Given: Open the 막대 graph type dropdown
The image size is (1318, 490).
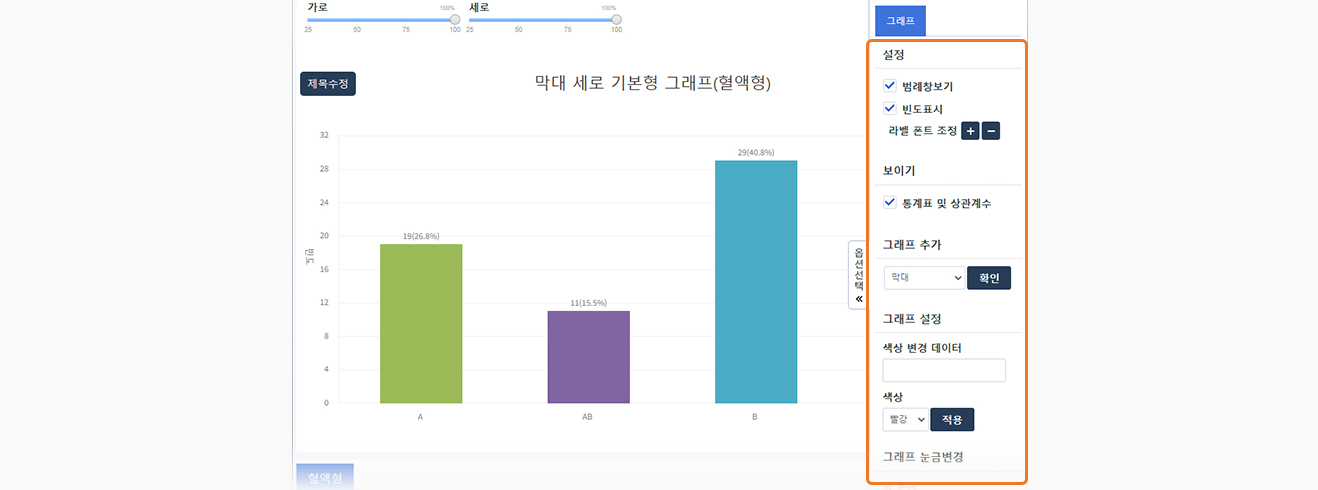Looking at the screenshot, I should click(924, 277).
